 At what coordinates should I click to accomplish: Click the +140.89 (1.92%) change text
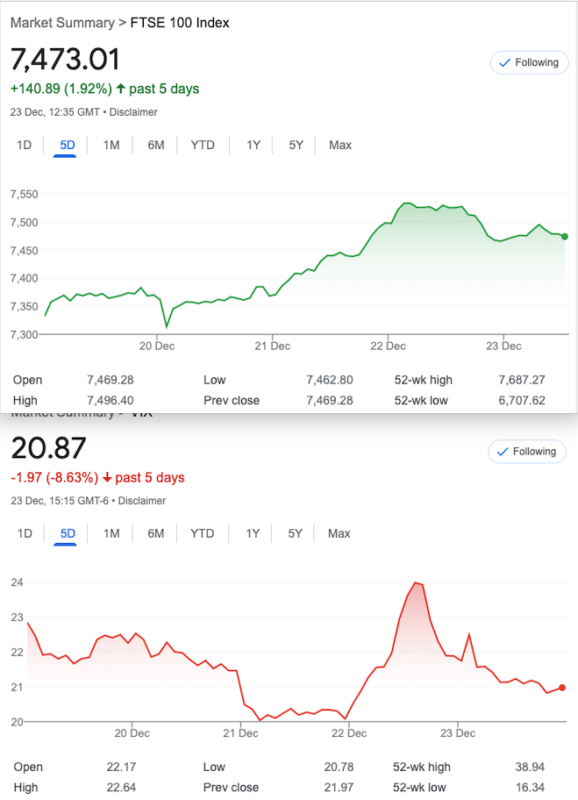(61, 89)
